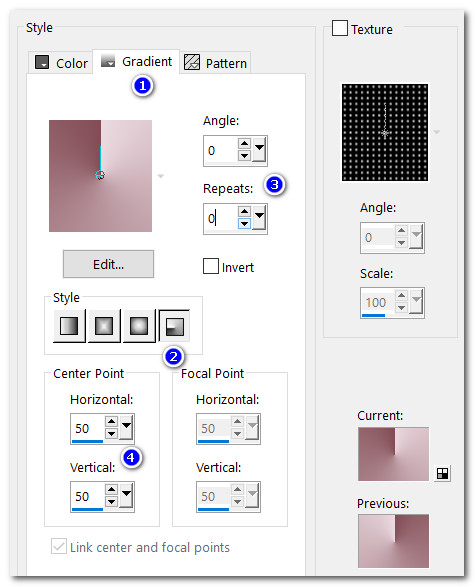Select the Linear gradient style icon
The height and width of the screenshot is (587, 475).
click(69, 326)
